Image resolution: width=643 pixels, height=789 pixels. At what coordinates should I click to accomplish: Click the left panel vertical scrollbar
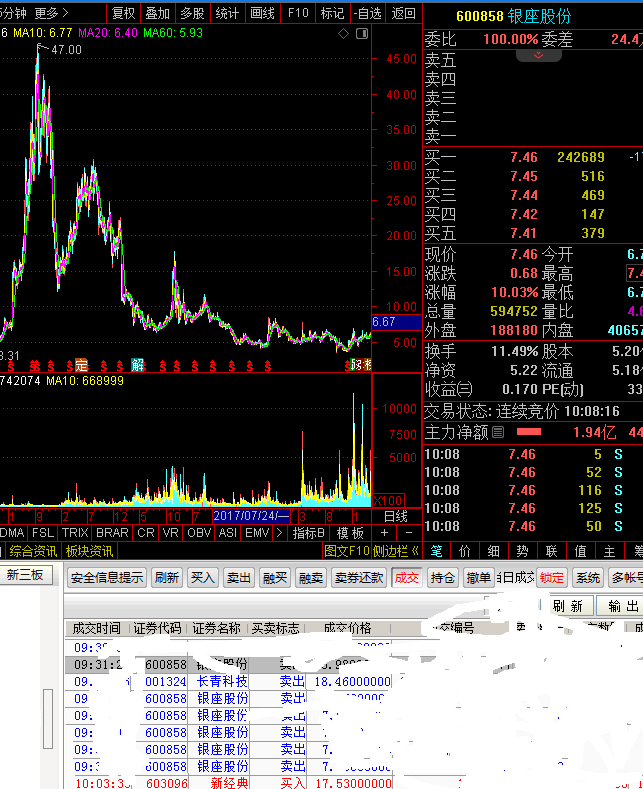click(x=48, y=719)
